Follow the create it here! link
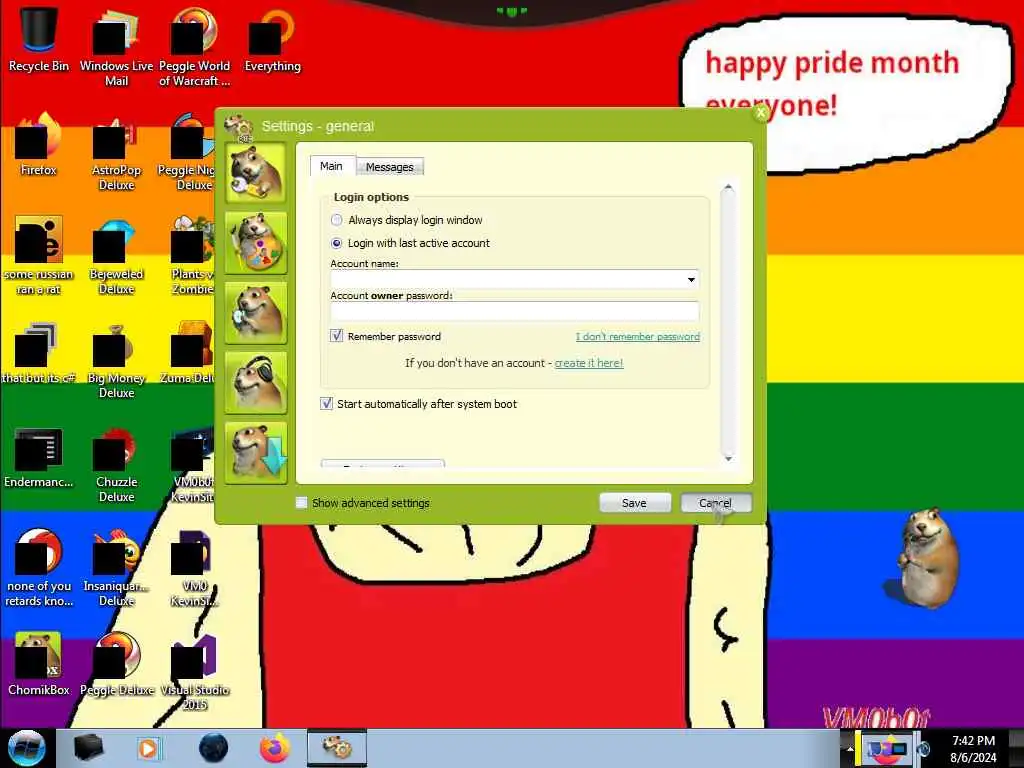This screenshot has width=1024, height=768. [x=588, y=363]
